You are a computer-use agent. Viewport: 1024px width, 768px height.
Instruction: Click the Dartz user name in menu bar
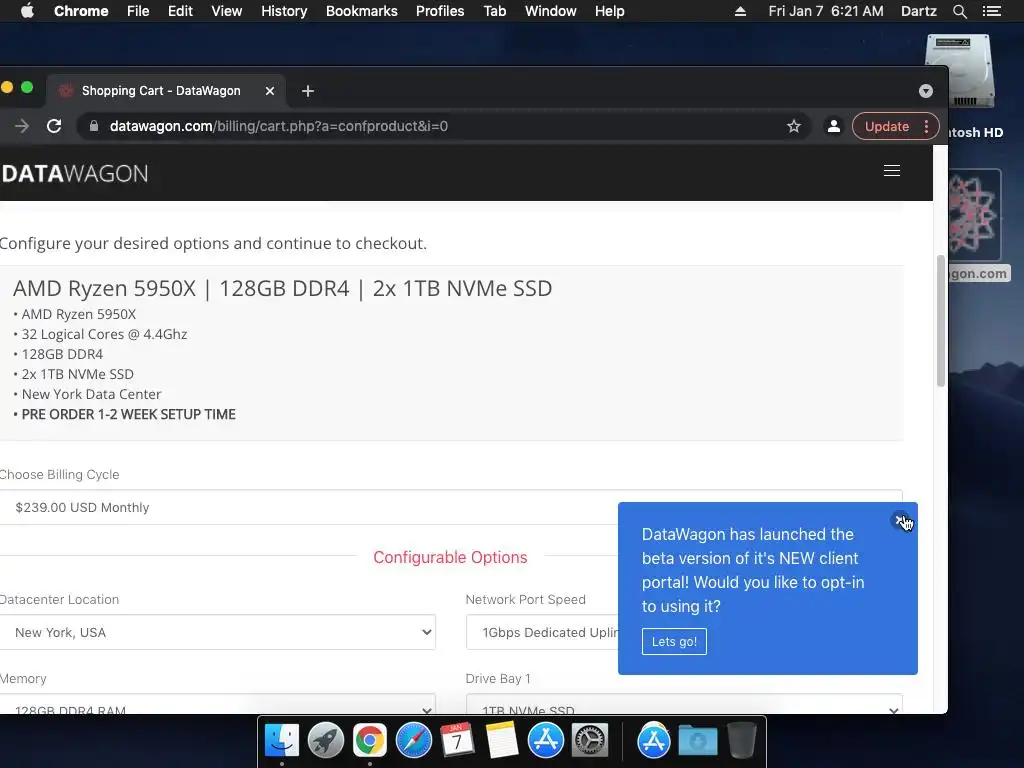pyautogui.click(x=918, y=11)
